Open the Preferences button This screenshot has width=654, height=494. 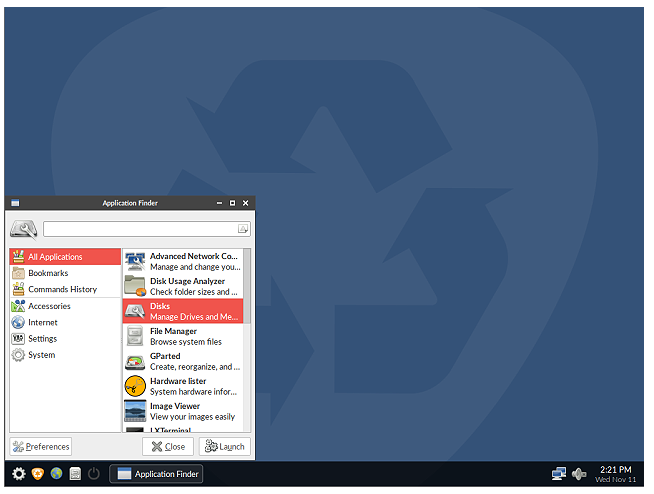tap(40, 446)
